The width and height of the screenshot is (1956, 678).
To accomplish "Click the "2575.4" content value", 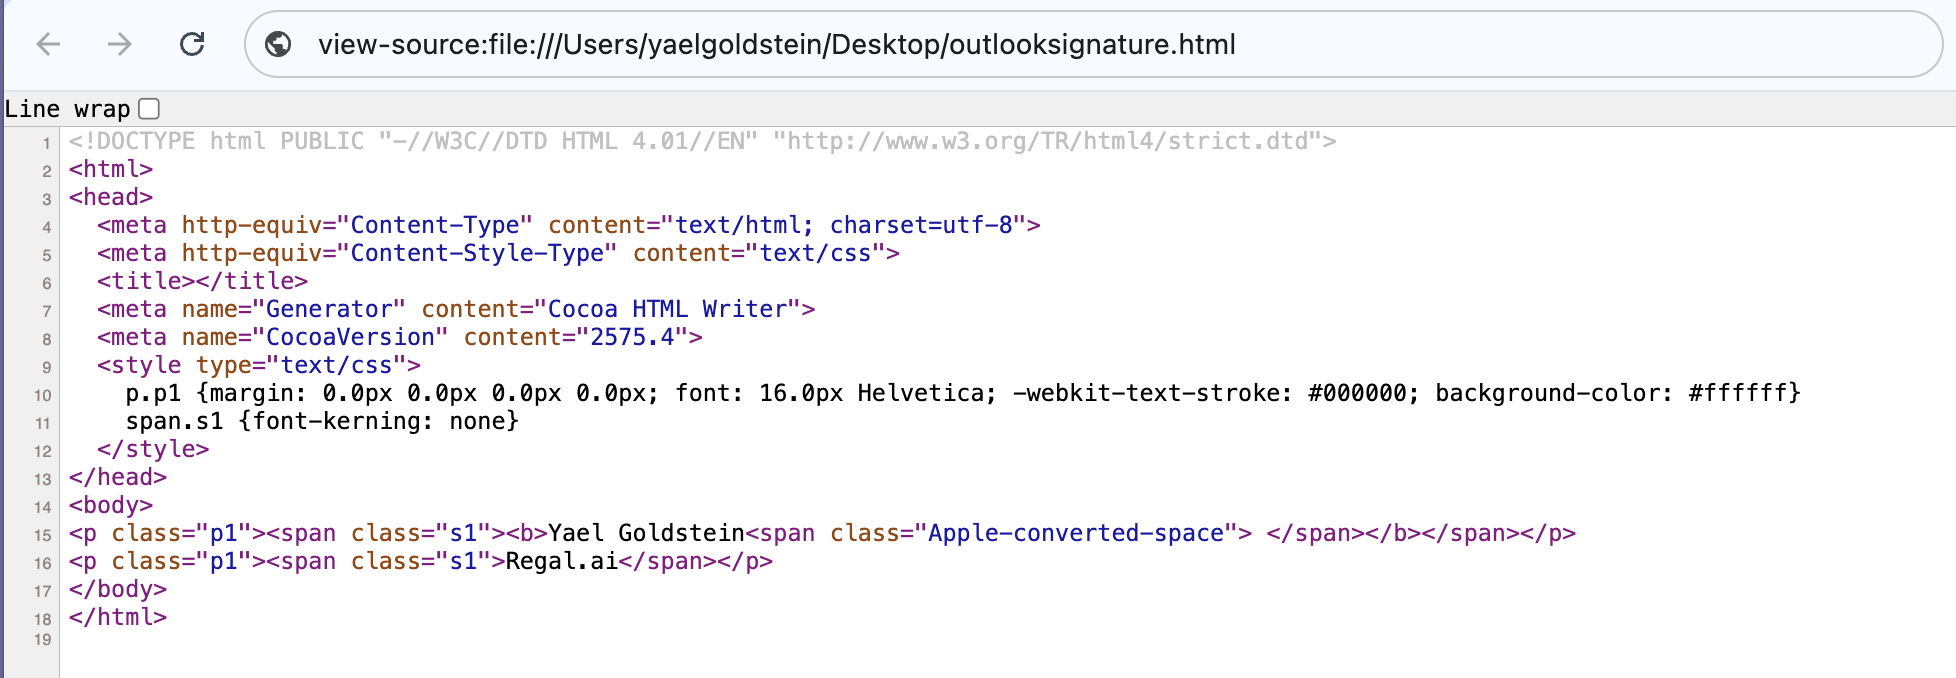I will tap(632, 337).
